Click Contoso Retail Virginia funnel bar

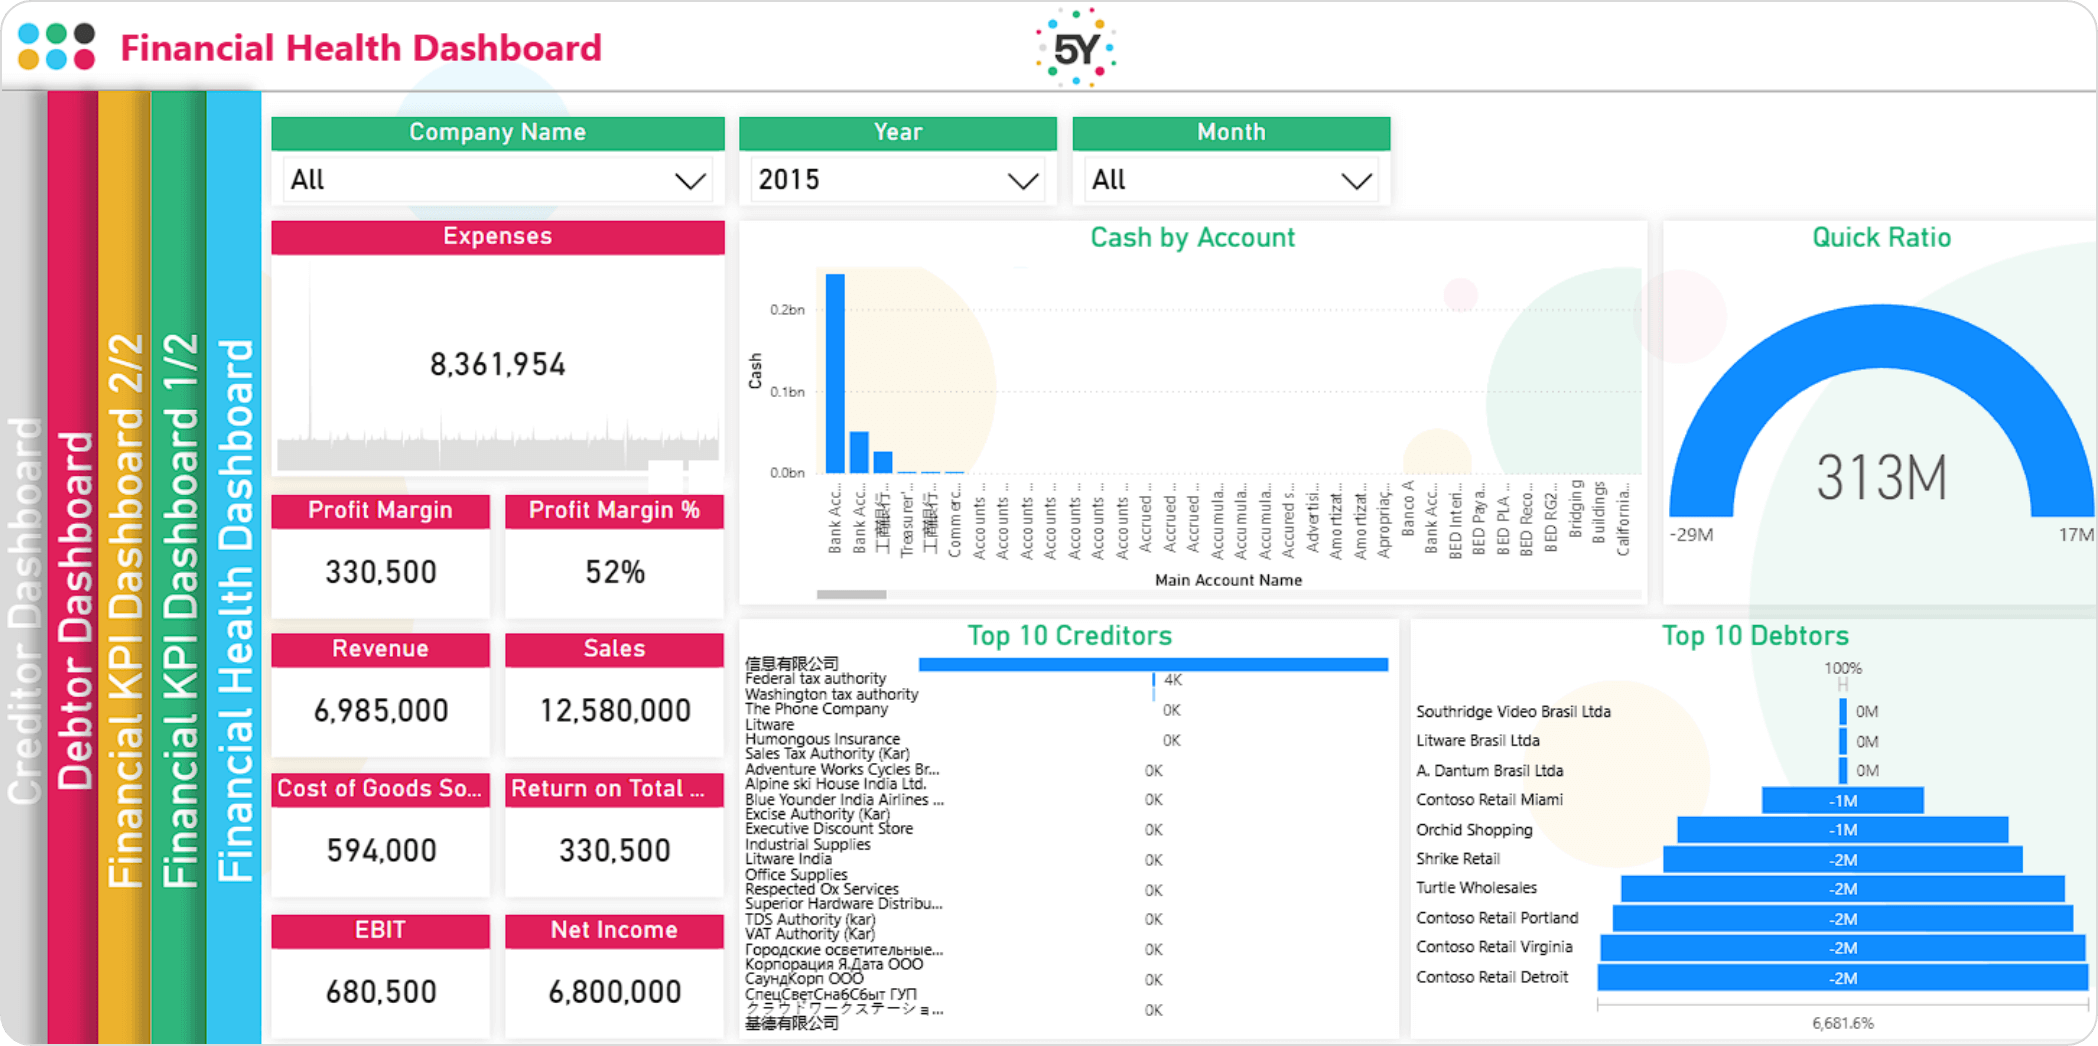tap(1843, 948)
